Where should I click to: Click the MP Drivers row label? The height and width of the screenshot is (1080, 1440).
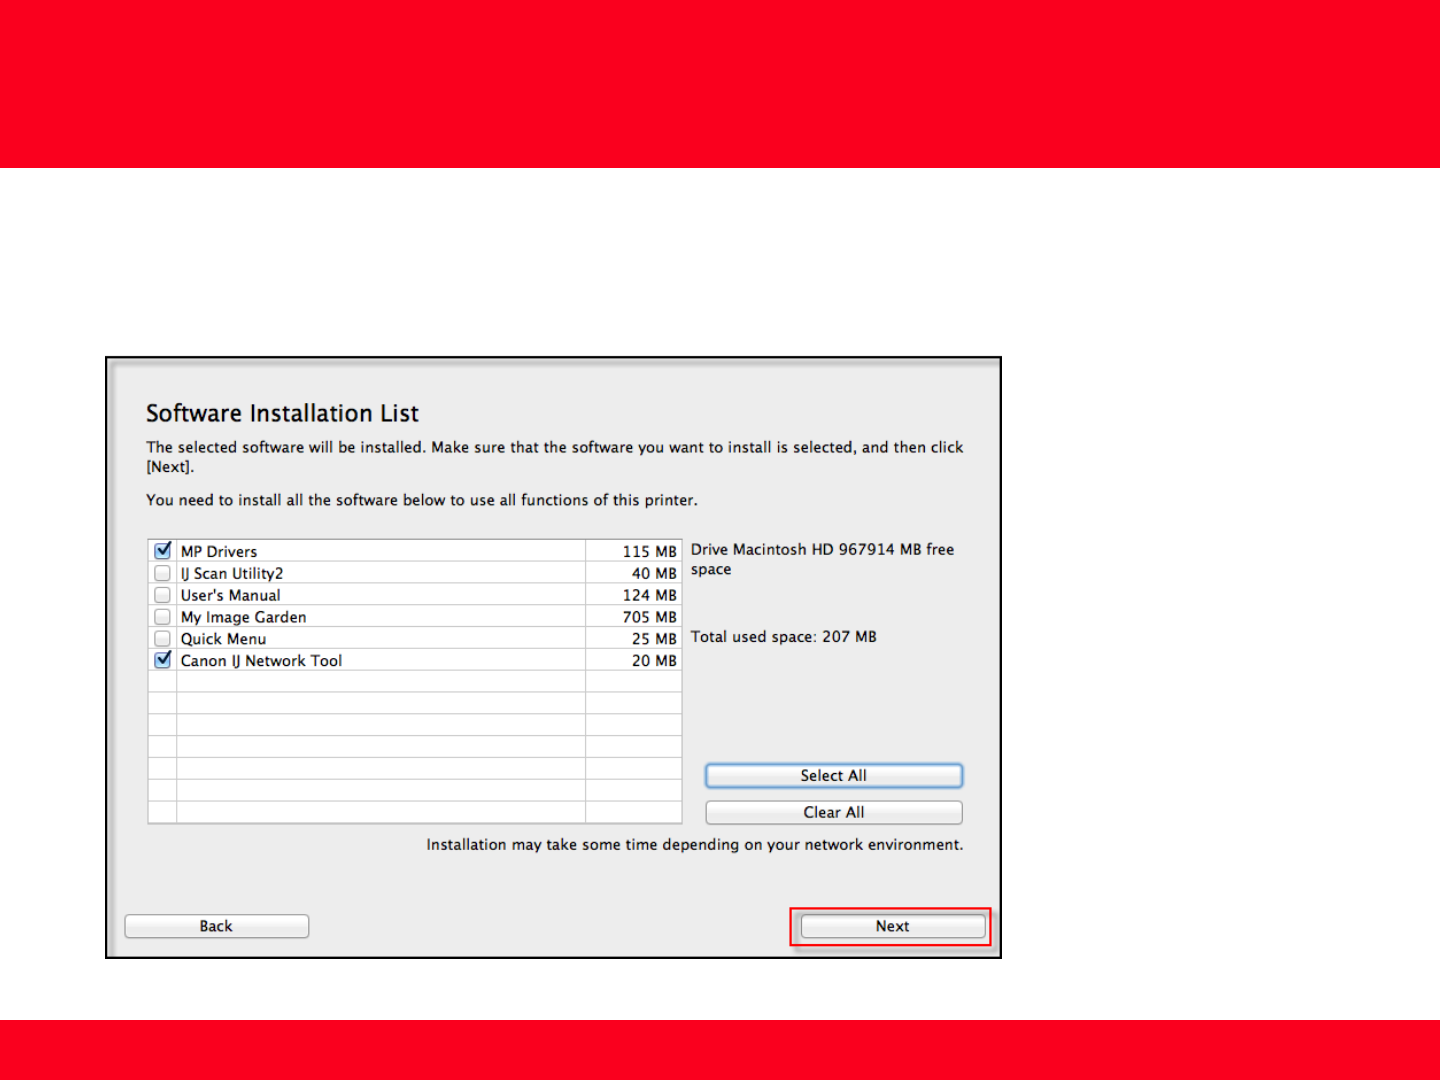click(x=219, y=552)
